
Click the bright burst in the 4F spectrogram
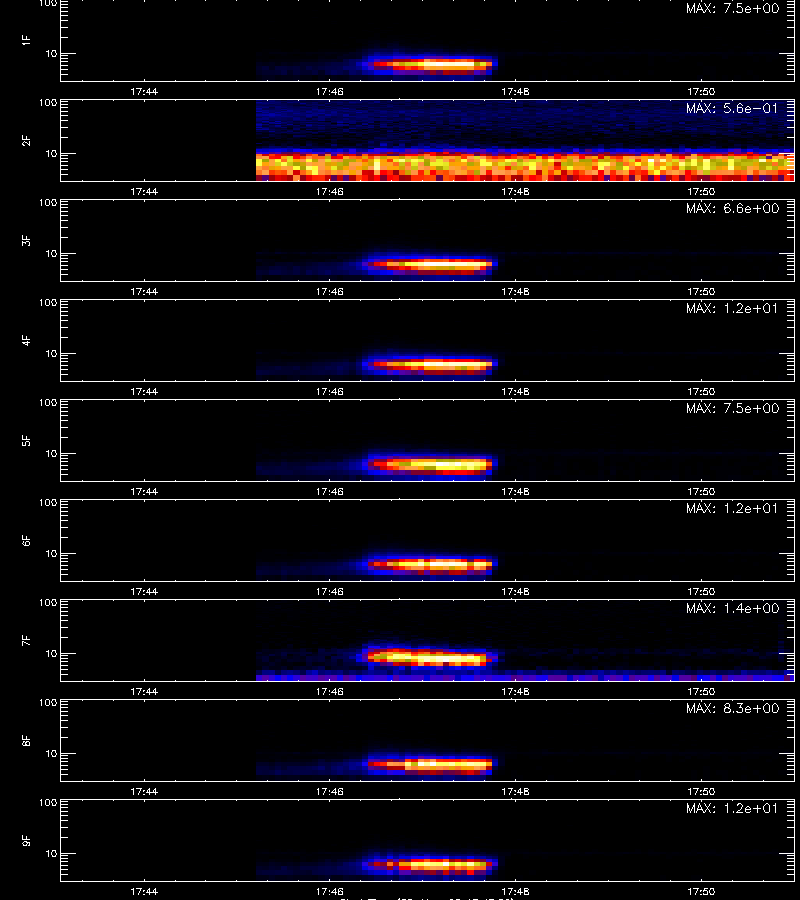[x=430, y=365]
